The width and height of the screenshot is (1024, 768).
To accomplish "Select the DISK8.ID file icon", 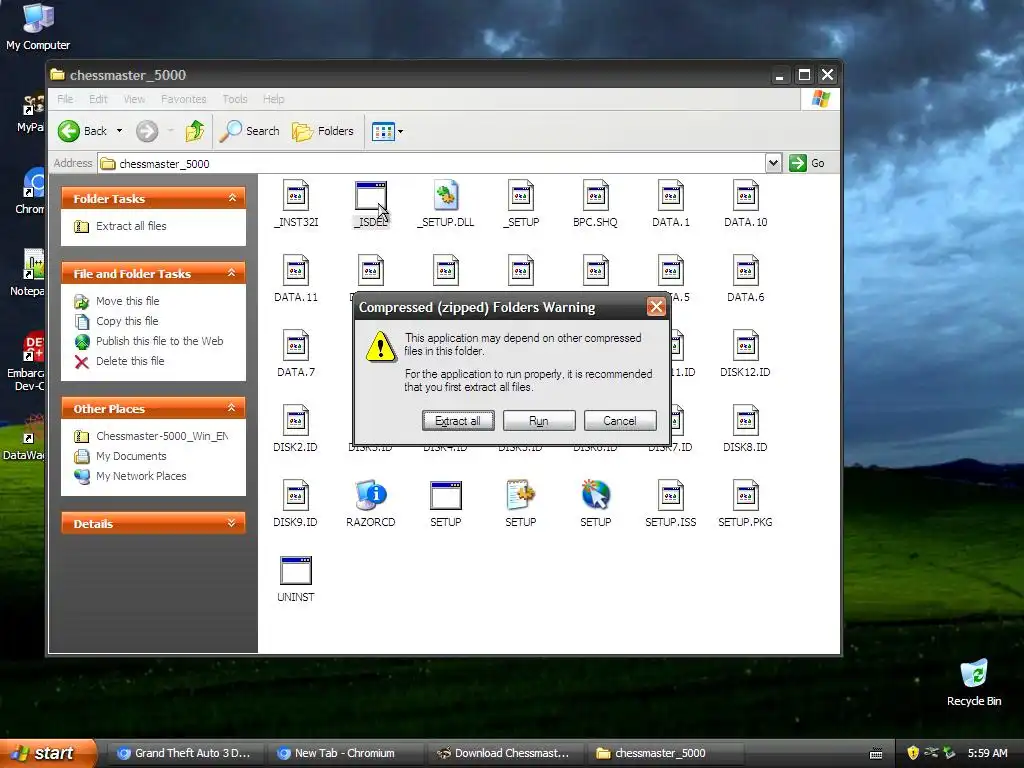I will click(746, 420).
